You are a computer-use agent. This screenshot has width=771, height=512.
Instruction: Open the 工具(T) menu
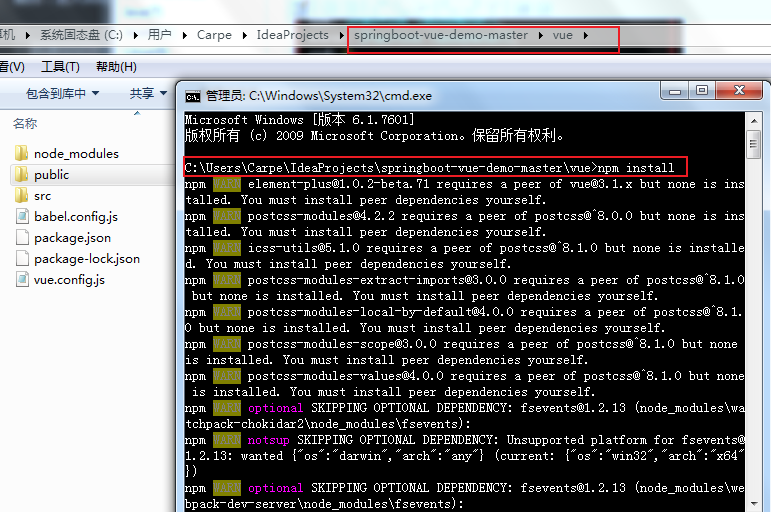point(60,67)
